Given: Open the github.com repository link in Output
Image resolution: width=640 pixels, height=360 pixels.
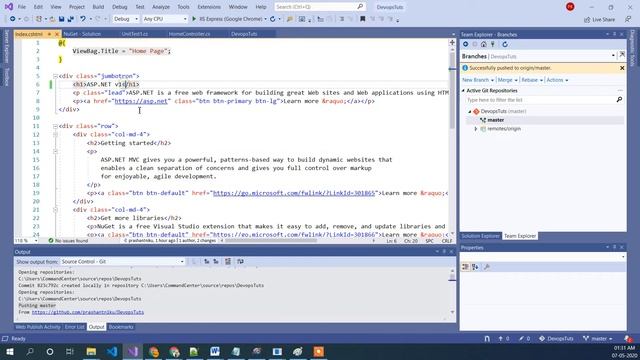Looking at the screenshot, I should pyautogui.click(x=88, y=312).
